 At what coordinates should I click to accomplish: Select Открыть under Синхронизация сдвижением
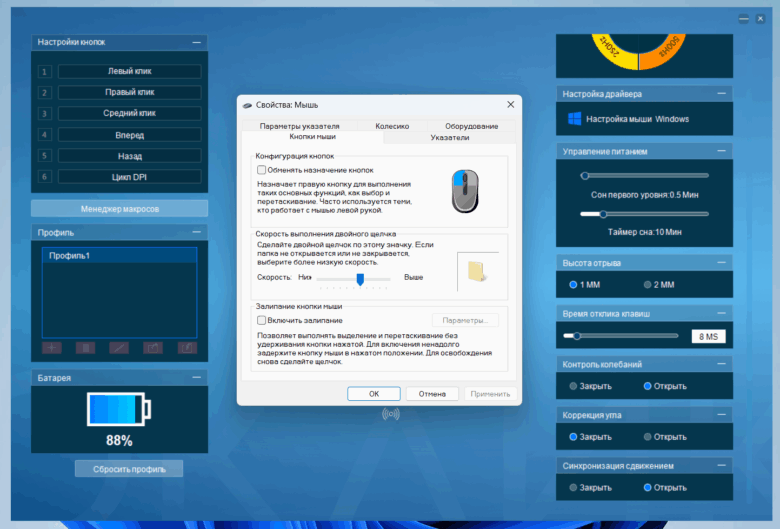pos(647,488)
